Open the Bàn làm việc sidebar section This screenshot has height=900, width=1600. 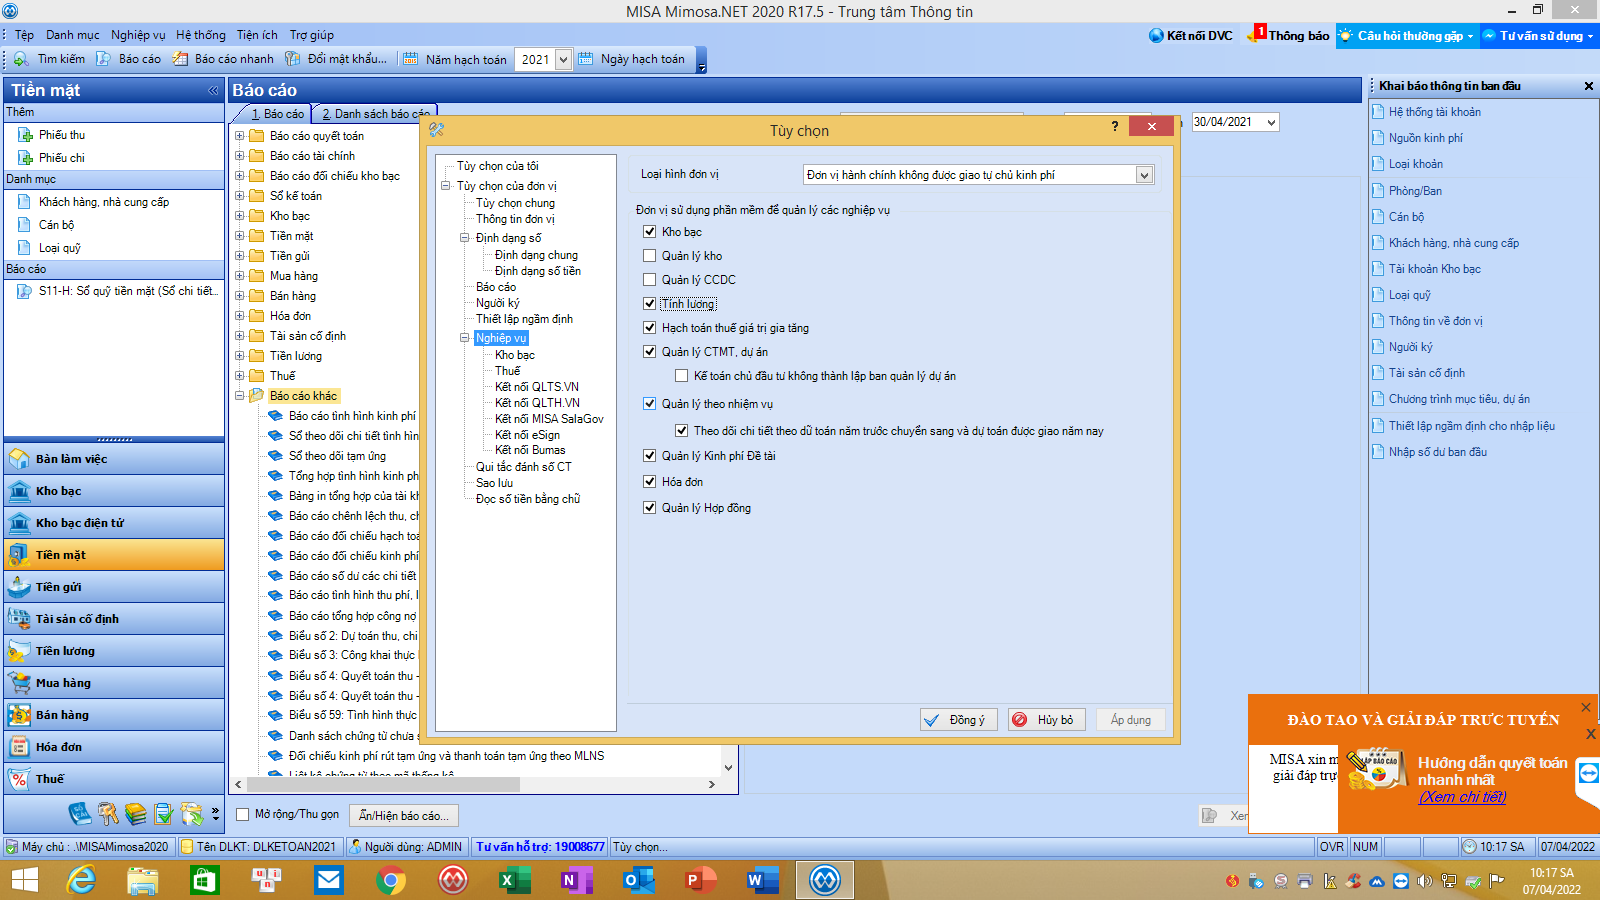coord(114,459)
